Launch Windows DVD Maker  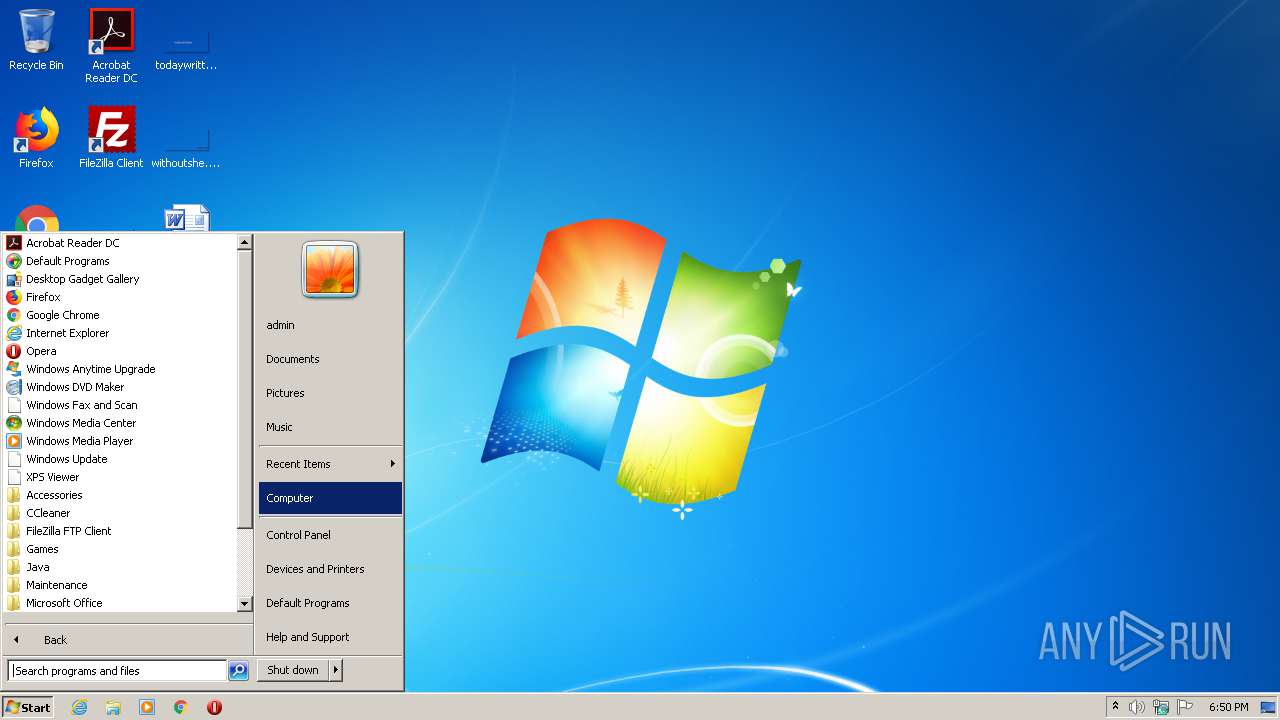tap(120, 387)
